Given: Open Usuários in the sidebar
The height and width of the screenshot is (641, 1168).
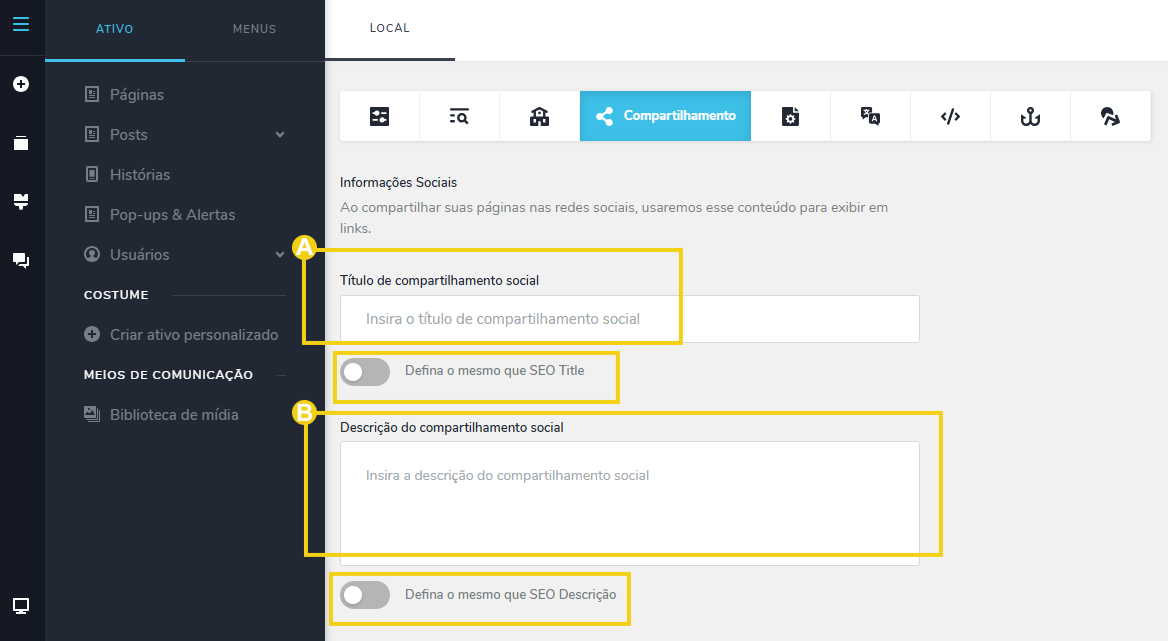Looking at the screenshot, I should tap(140, 255).
